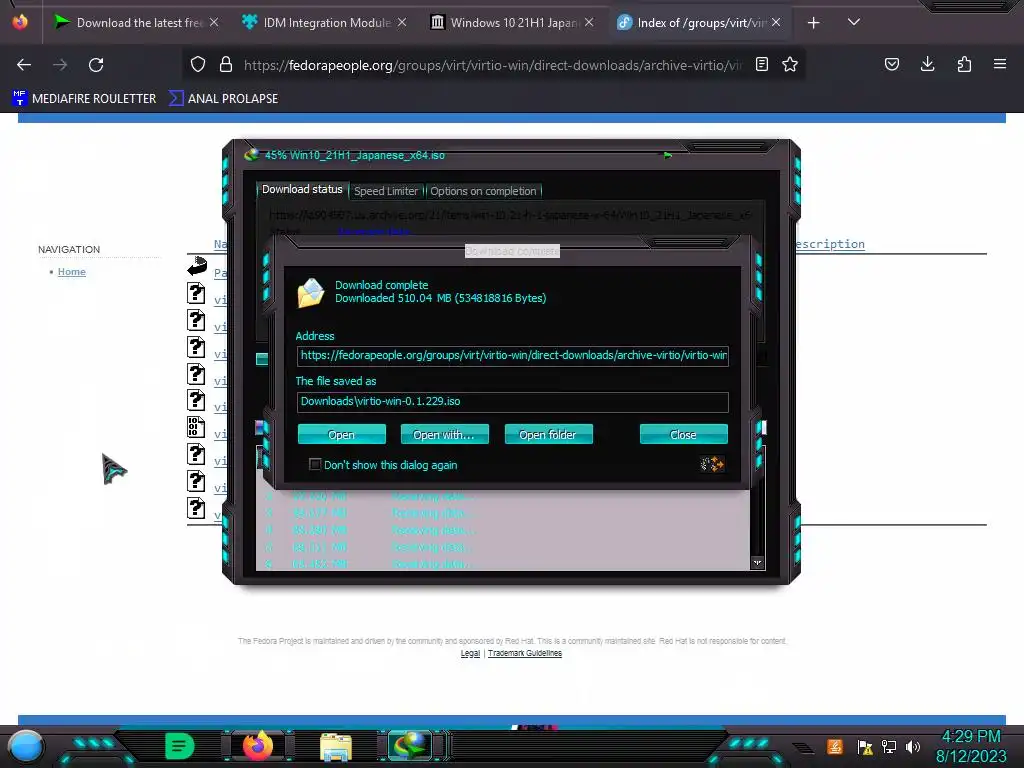The width and height of the screenshot is (1024, 768).
Task: Open the Firefox downloads panel
Action: (x=927, y=64)
